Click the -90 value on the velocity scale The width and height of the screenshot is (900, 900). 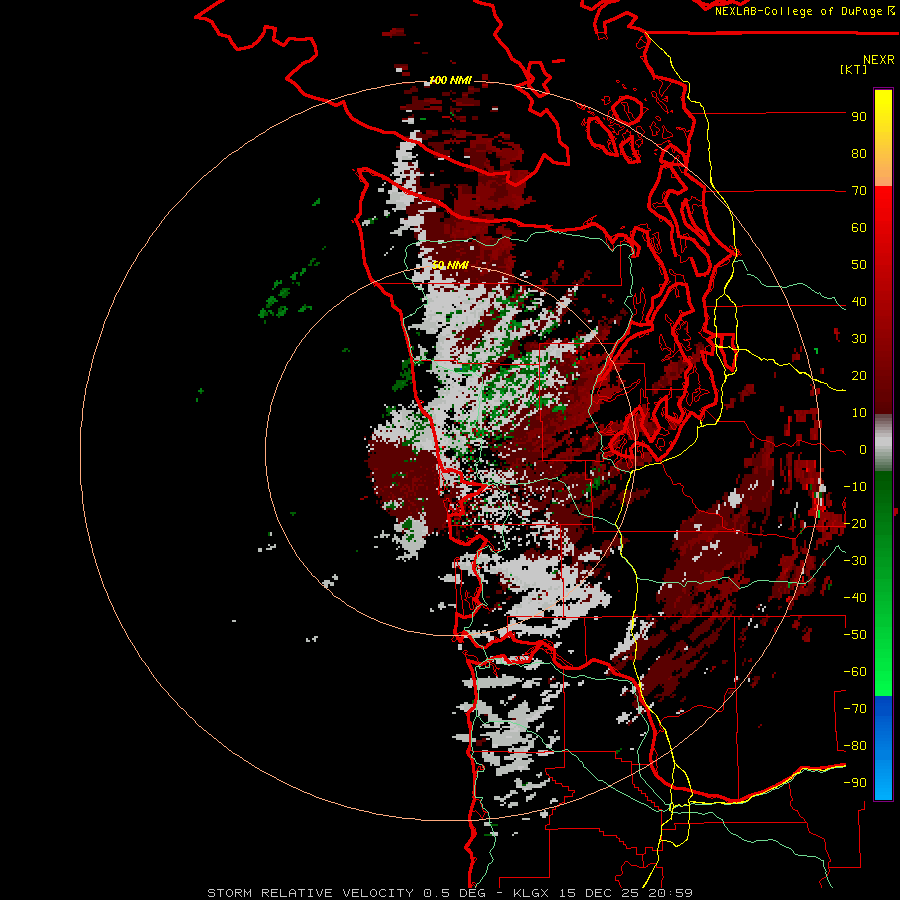click(x=855, y=783)
